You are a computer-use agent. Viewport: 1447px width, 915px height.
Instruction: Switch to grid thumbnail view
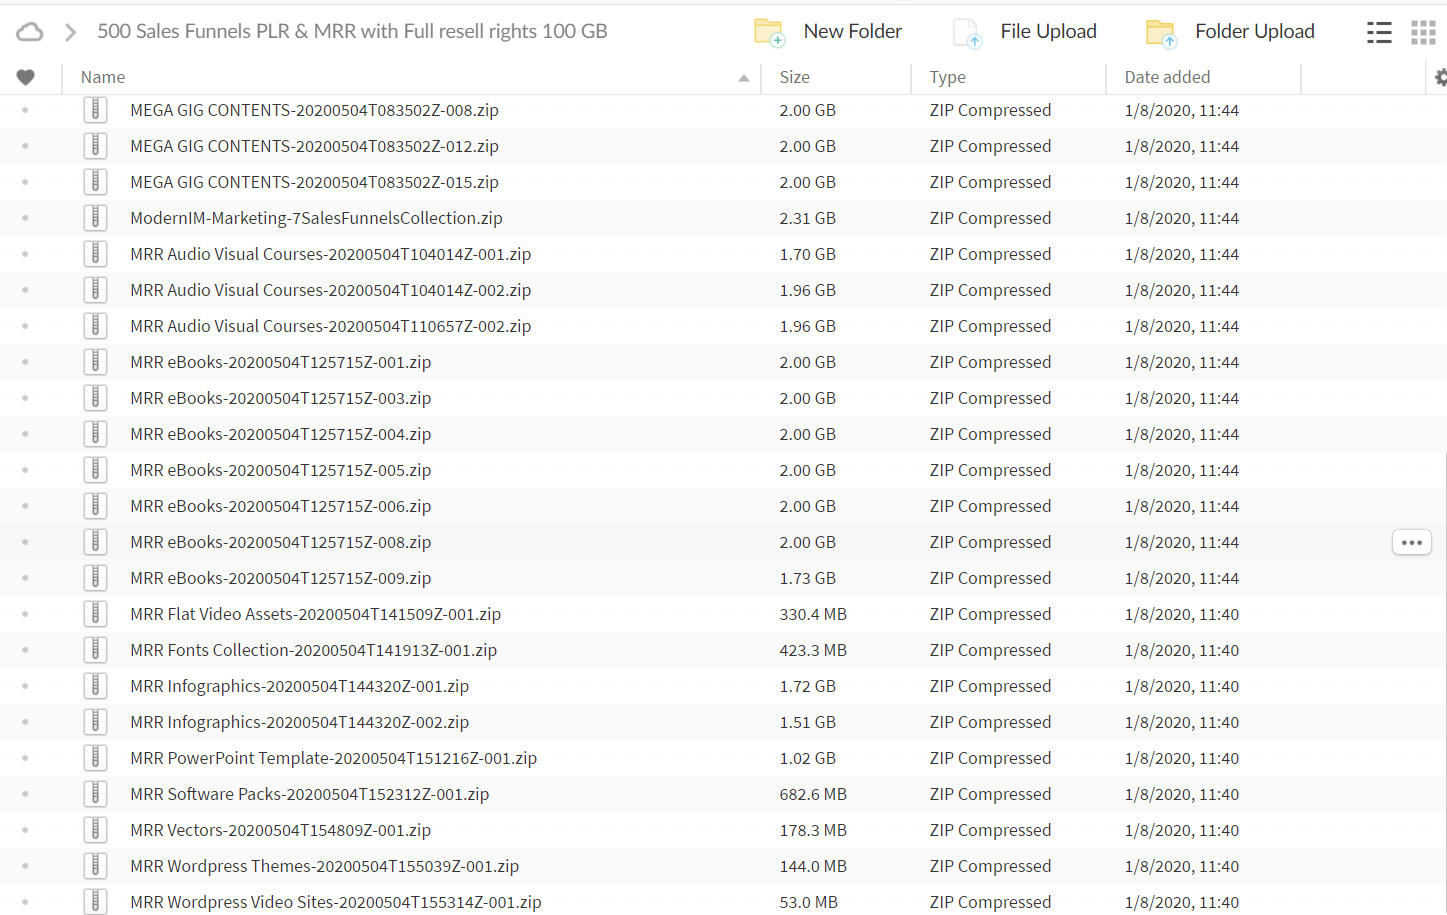click(x=1423, y=33)
